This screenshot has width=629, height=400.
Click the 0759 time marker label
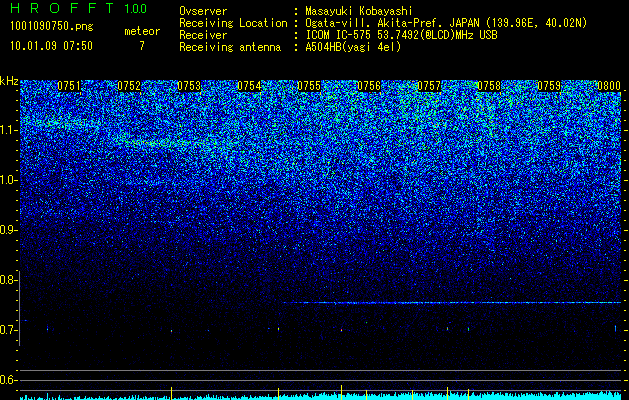[549, 86]
